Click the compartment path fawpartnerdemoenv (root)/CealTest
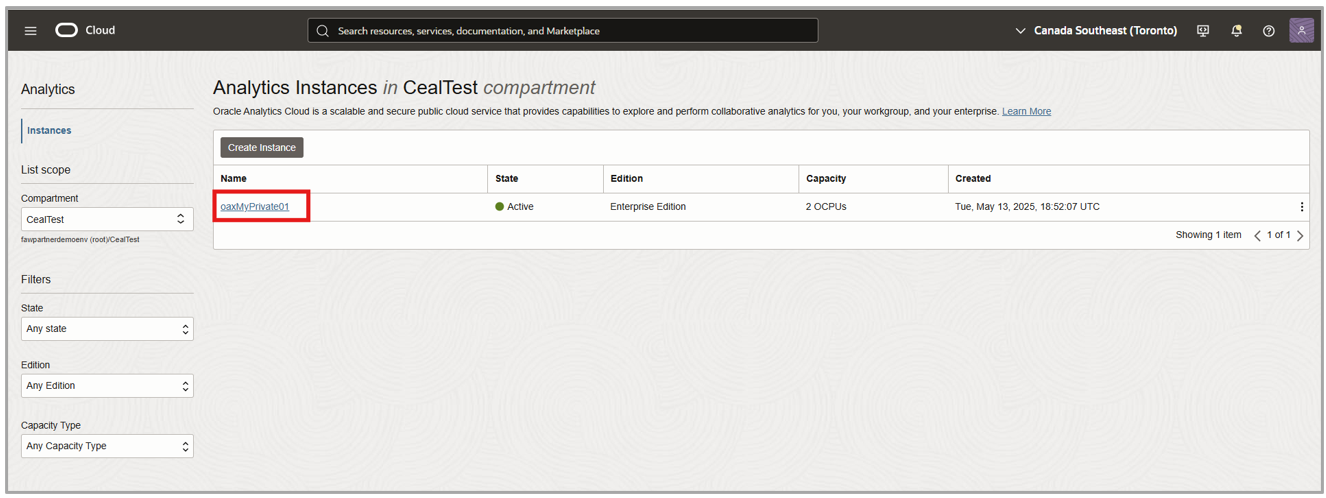This screenshot has width=1326, height=498. pyautogui.click(x=80, y=240)
